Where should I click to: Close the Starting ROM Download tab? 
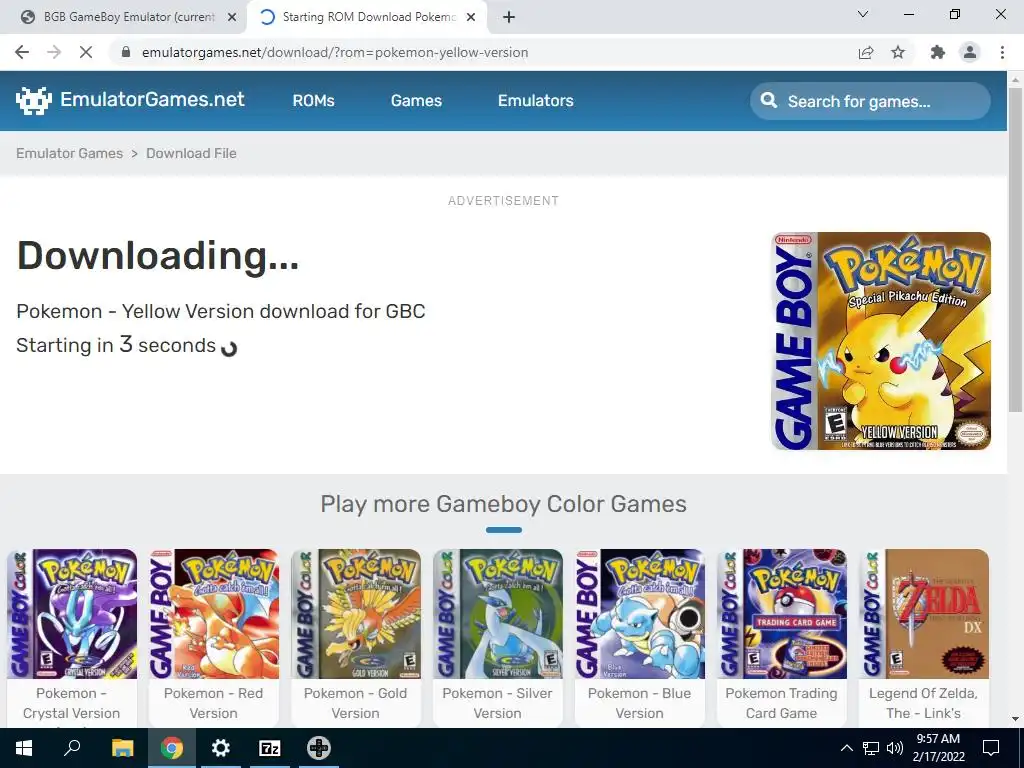pos(471,17)
